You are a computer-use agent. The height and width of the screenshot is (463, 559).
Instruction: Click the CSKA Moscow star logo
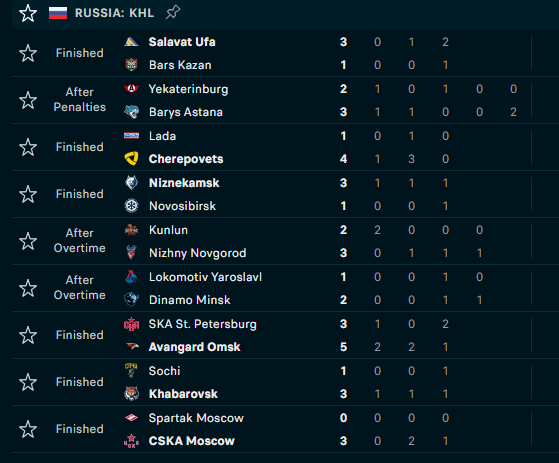pos(131,441)
